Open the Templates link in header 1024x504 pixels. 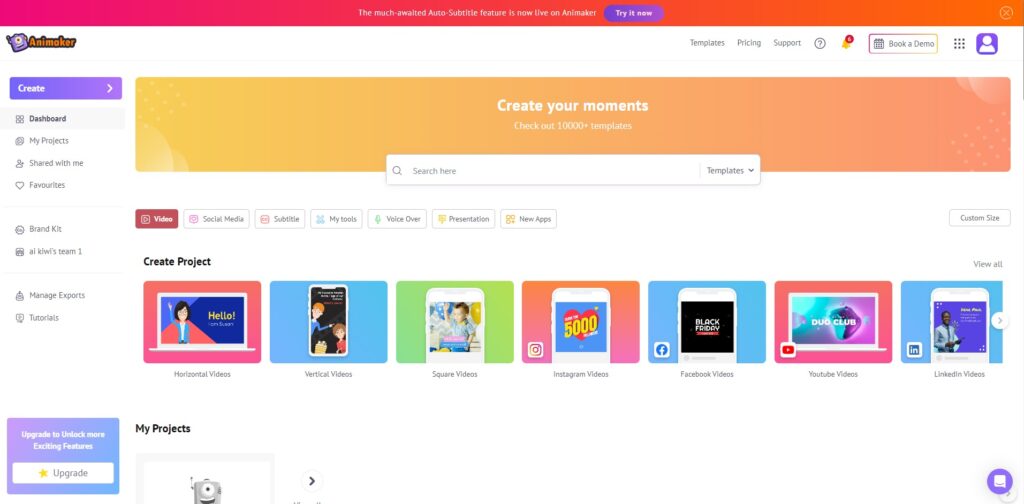click(707, 43)
